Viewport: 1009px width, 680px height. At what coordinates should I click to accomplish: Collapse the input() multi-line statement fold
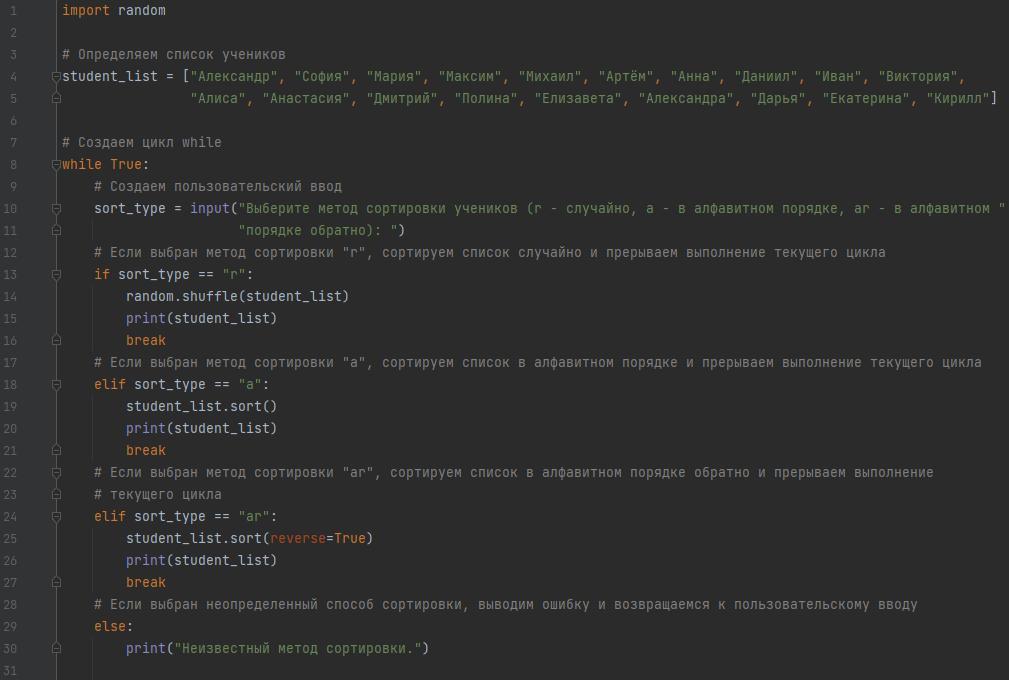tap(56, 208)
